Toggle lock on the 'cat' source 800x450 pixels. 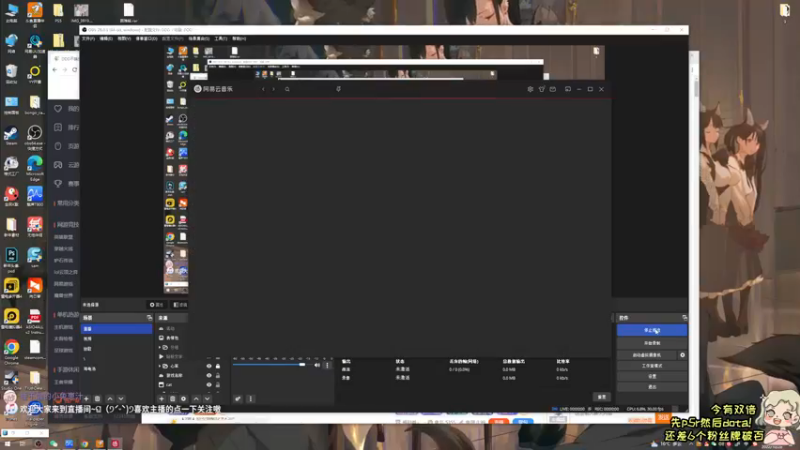pyautogui.click(x=218, y=385)
